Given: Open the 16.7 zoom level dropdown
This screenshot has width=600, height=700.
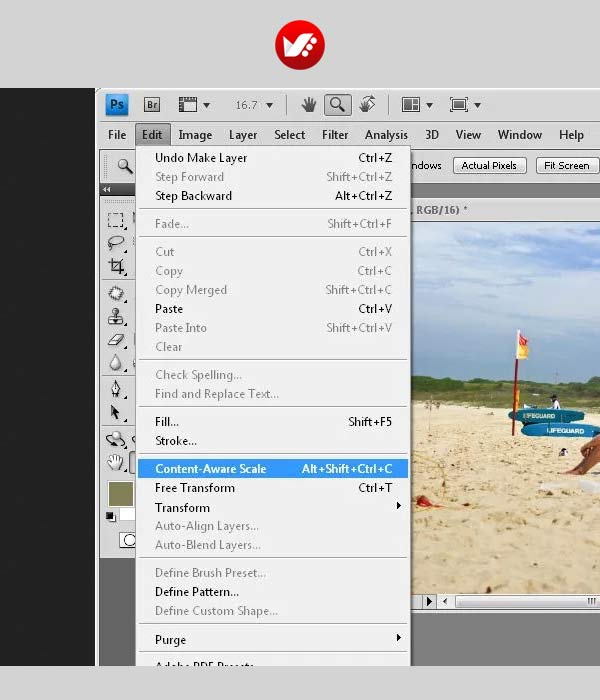Looking at the screenshot, I should (x=269, y=105).
